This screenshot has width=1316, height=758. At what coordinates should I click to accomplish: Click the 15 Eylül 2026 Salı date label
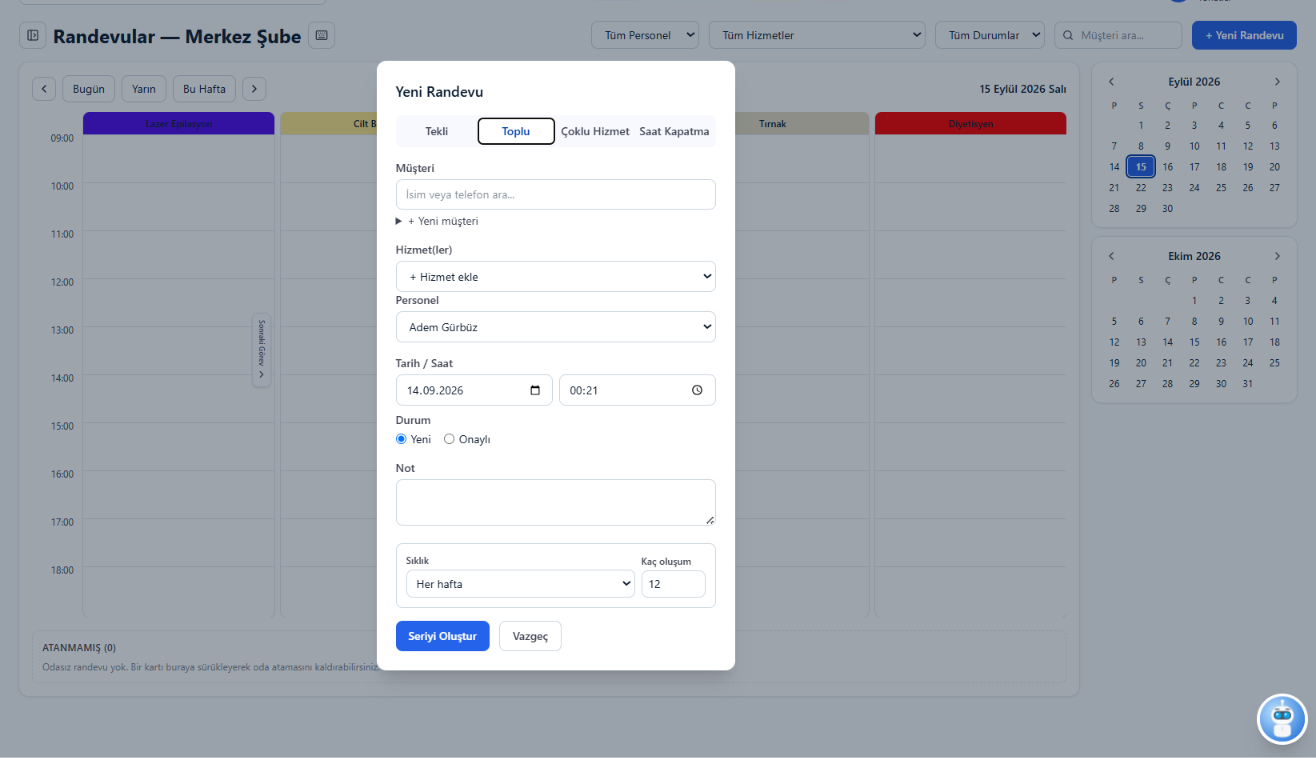point(1023,89)
